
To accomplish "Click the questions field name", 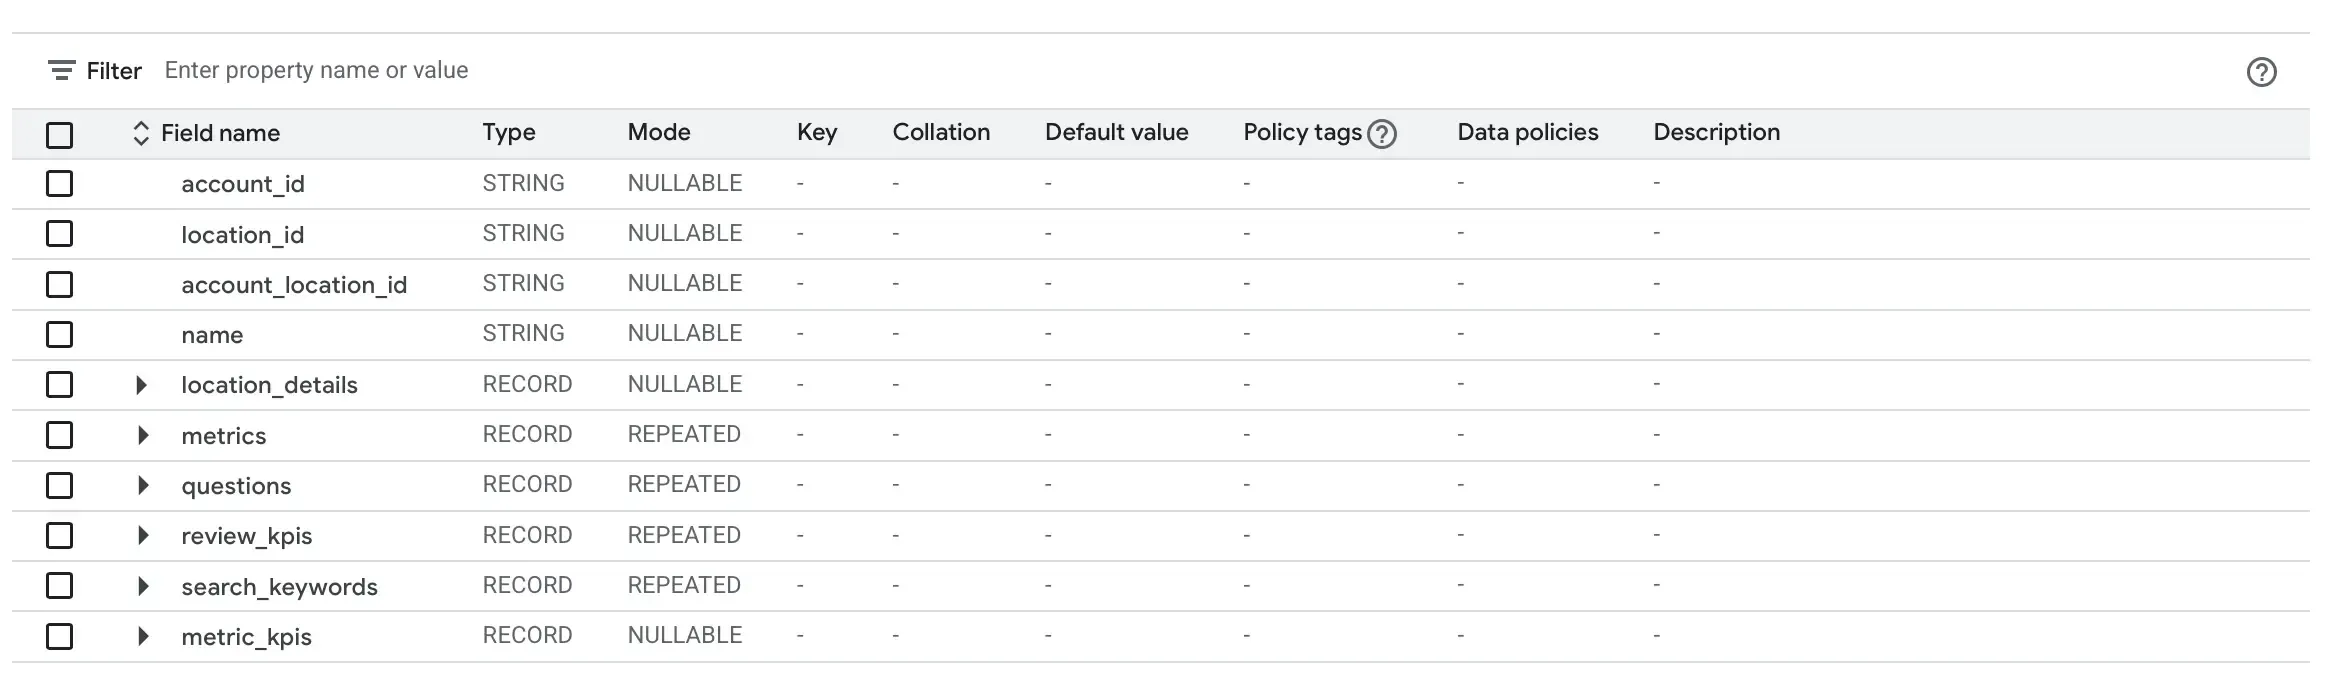I will coord(236,487).
